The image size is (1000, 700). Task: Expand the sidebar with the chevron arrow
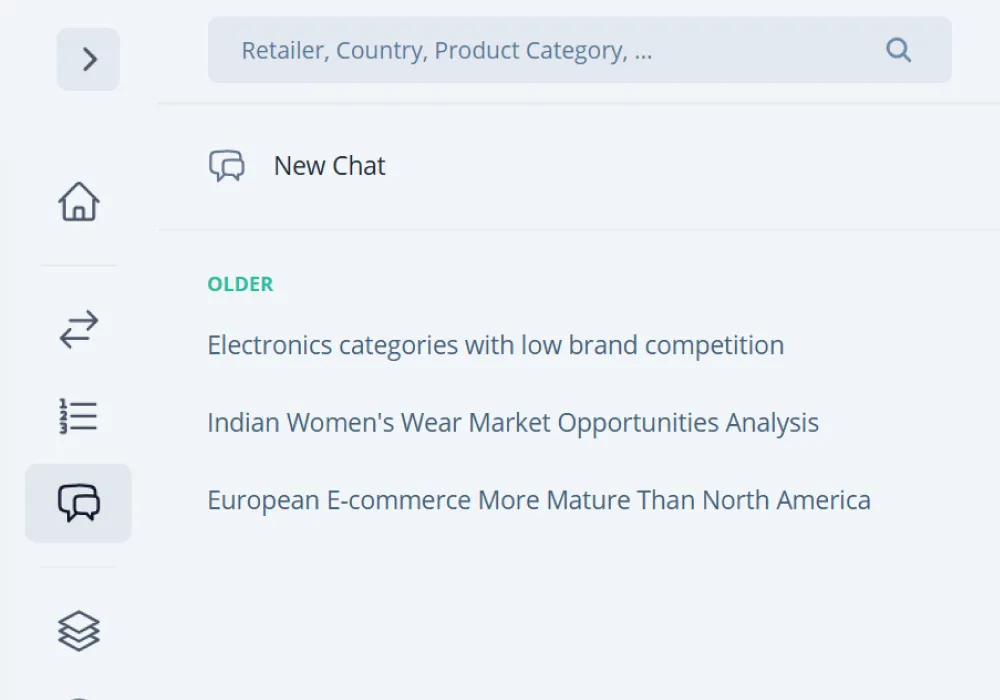click(x=89, y=60)
